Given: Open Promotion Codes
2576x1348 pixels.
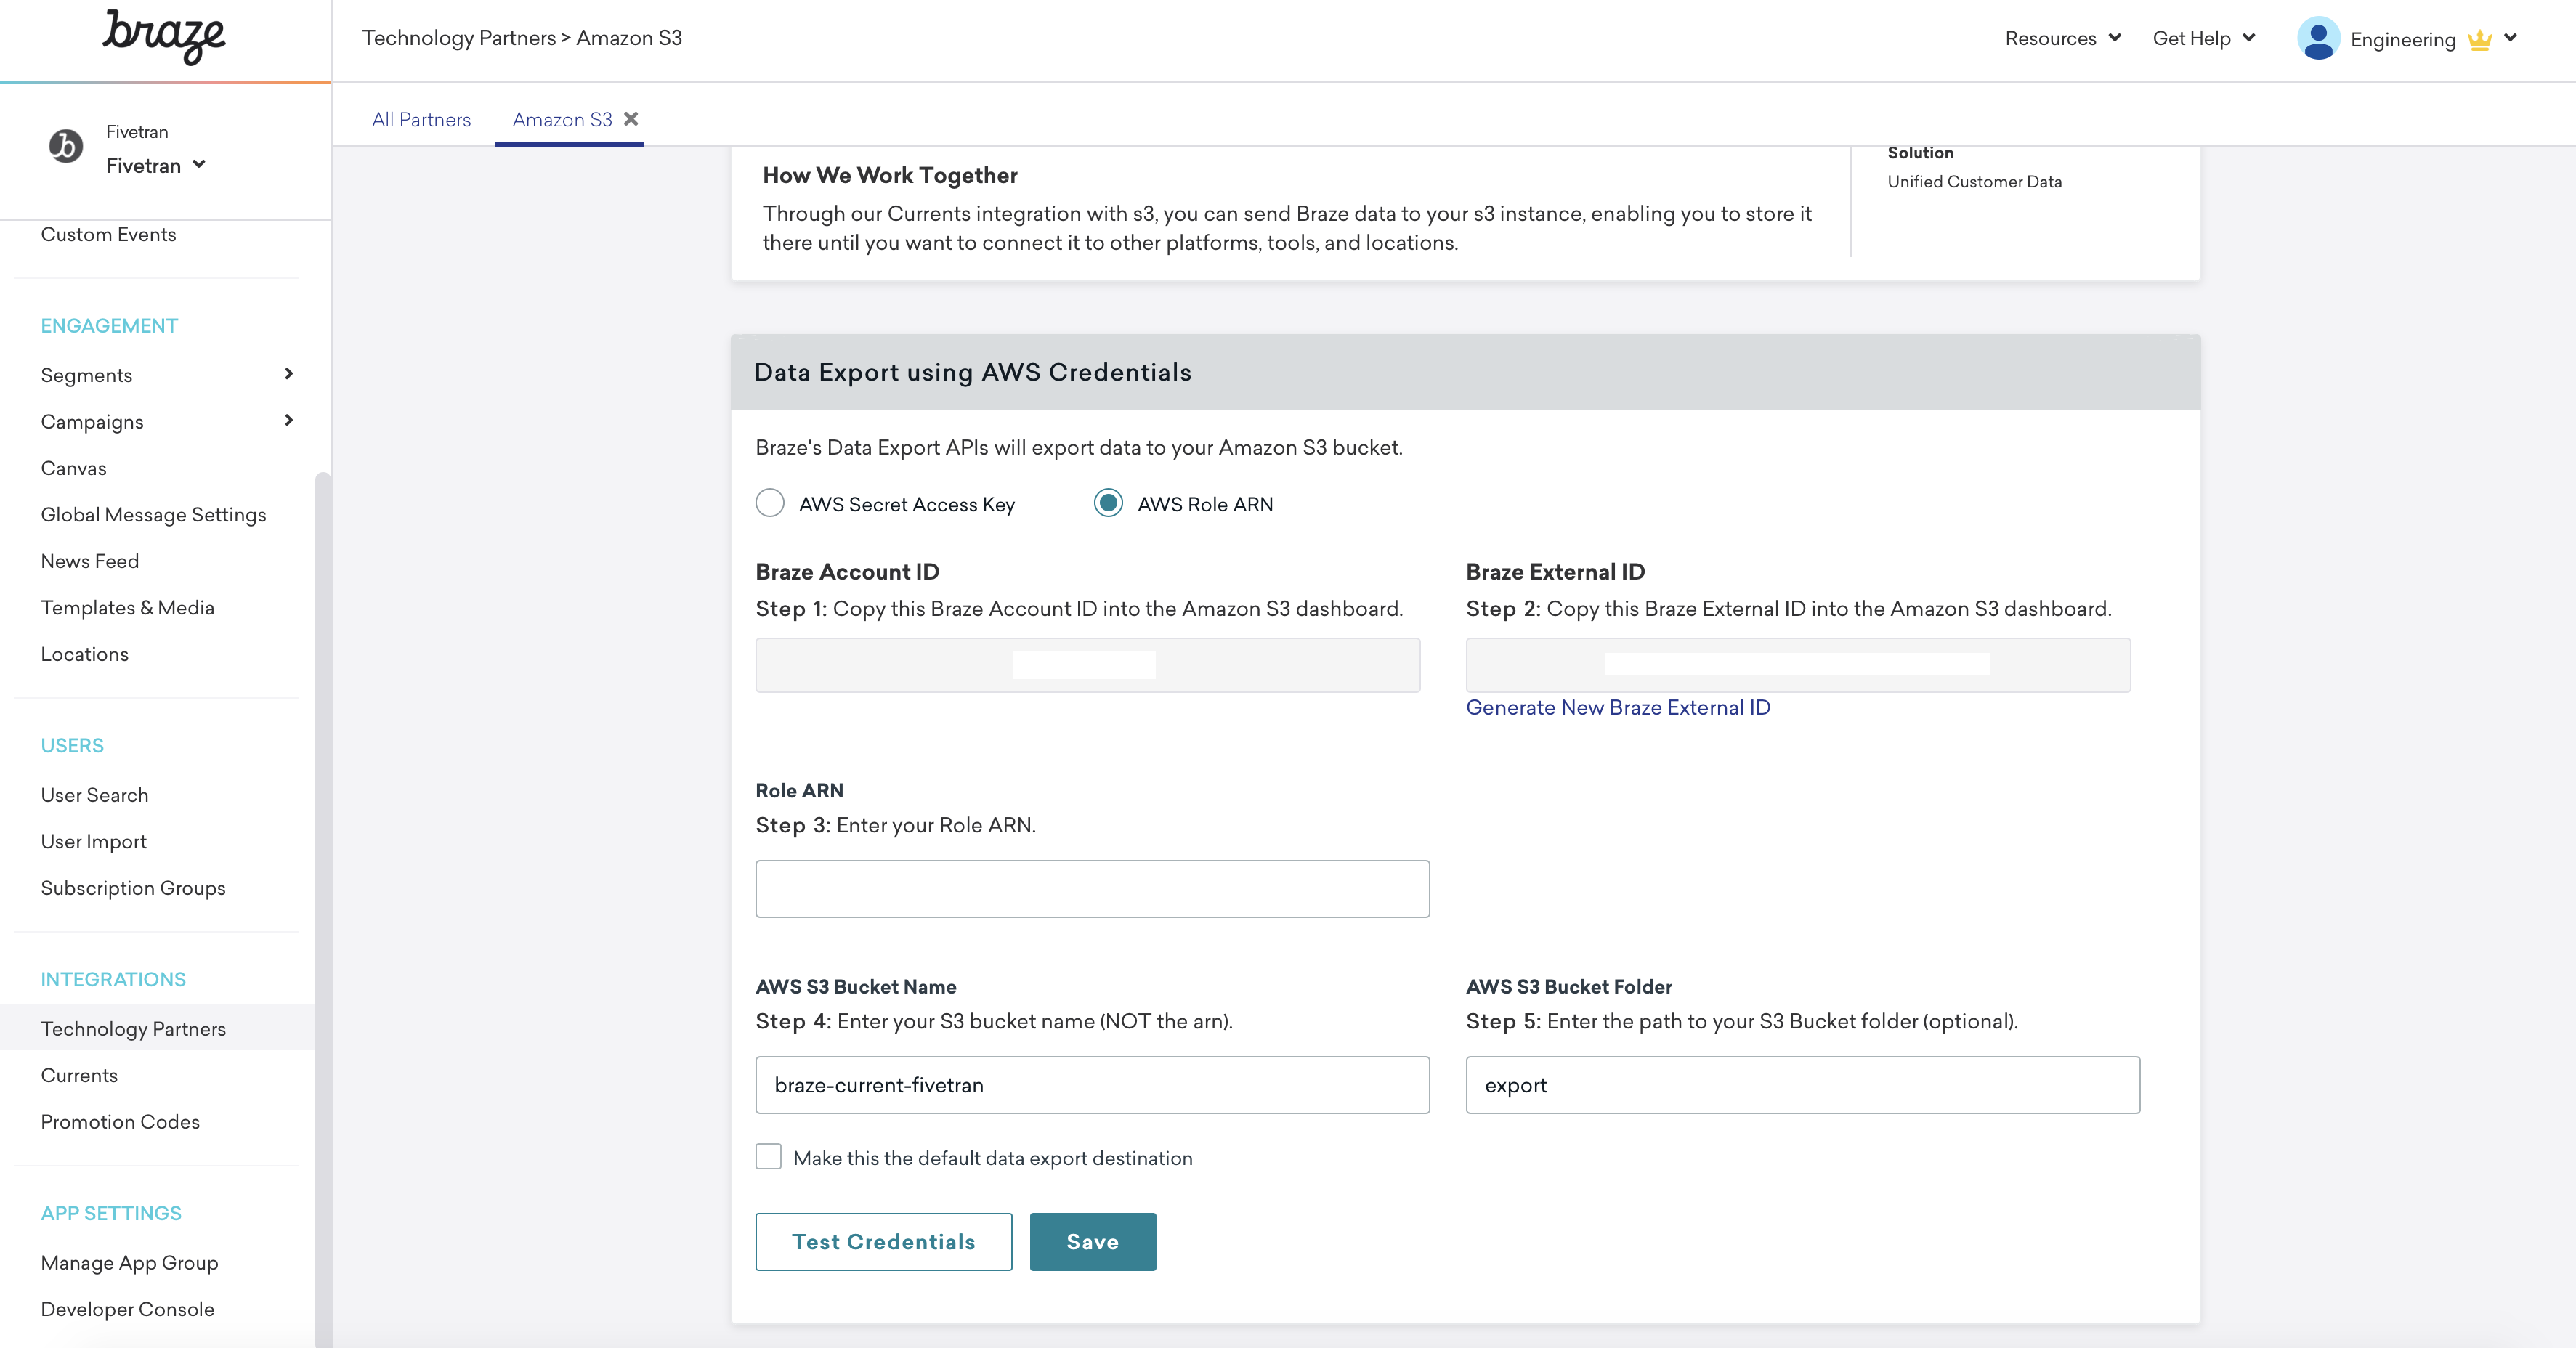Looking at the screenshot, I should click(120, 1122).
